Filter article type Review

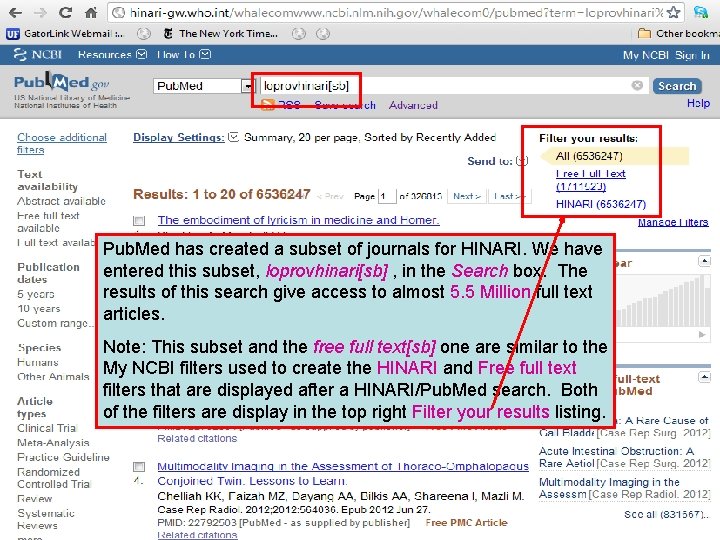34,498
